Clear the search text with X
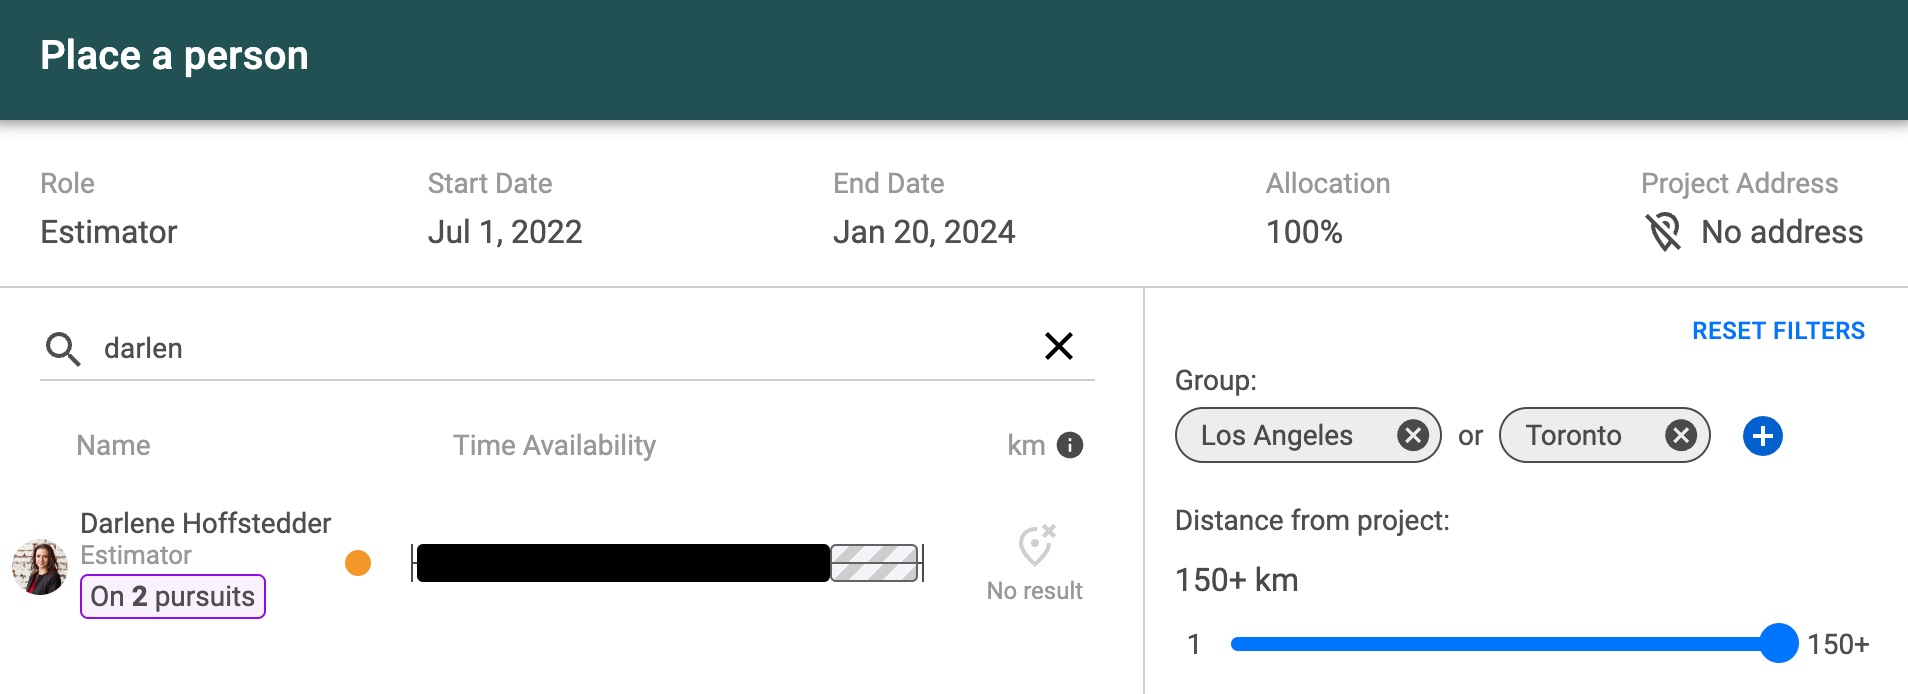 click(1058, 346)
